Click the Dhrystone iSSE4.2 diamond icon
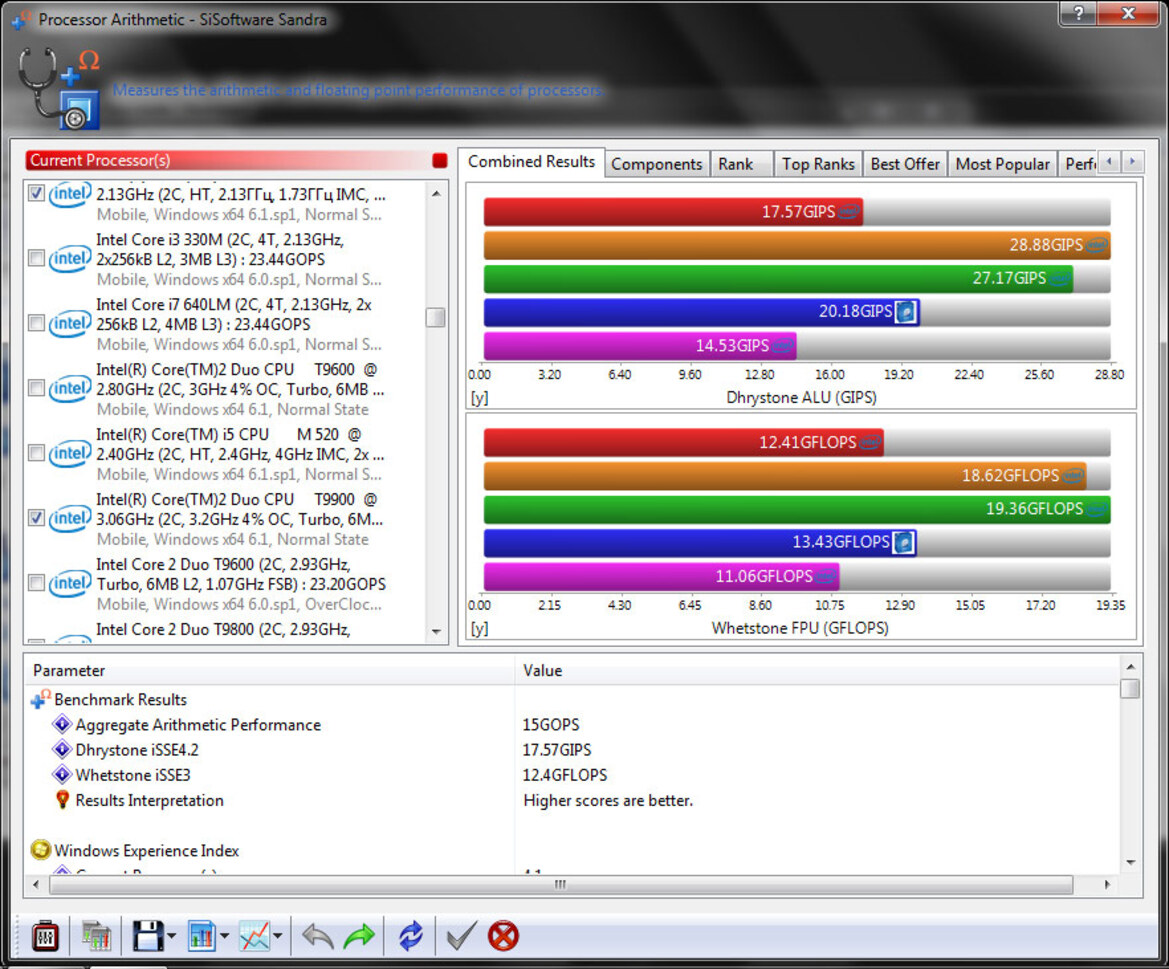The height and width of the screenshot is (969, 1169). (x=62, y=749)
